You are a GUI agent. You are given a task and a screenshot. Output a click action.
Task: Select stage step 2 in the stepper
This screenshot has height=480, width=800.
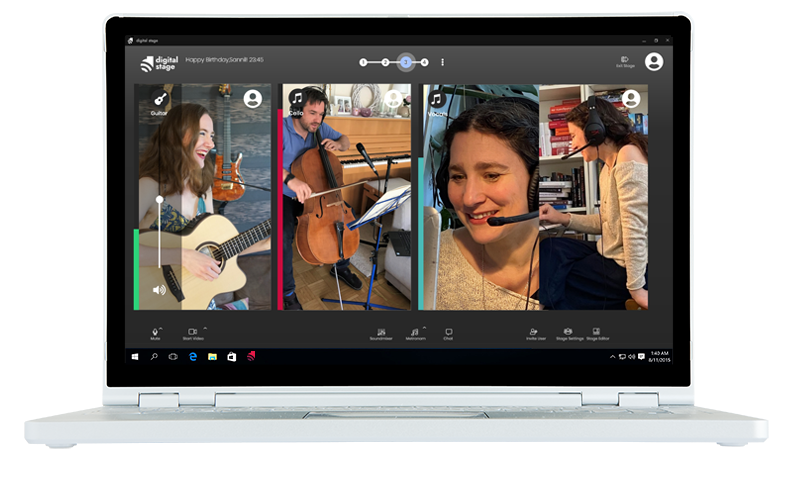point(385,62)
